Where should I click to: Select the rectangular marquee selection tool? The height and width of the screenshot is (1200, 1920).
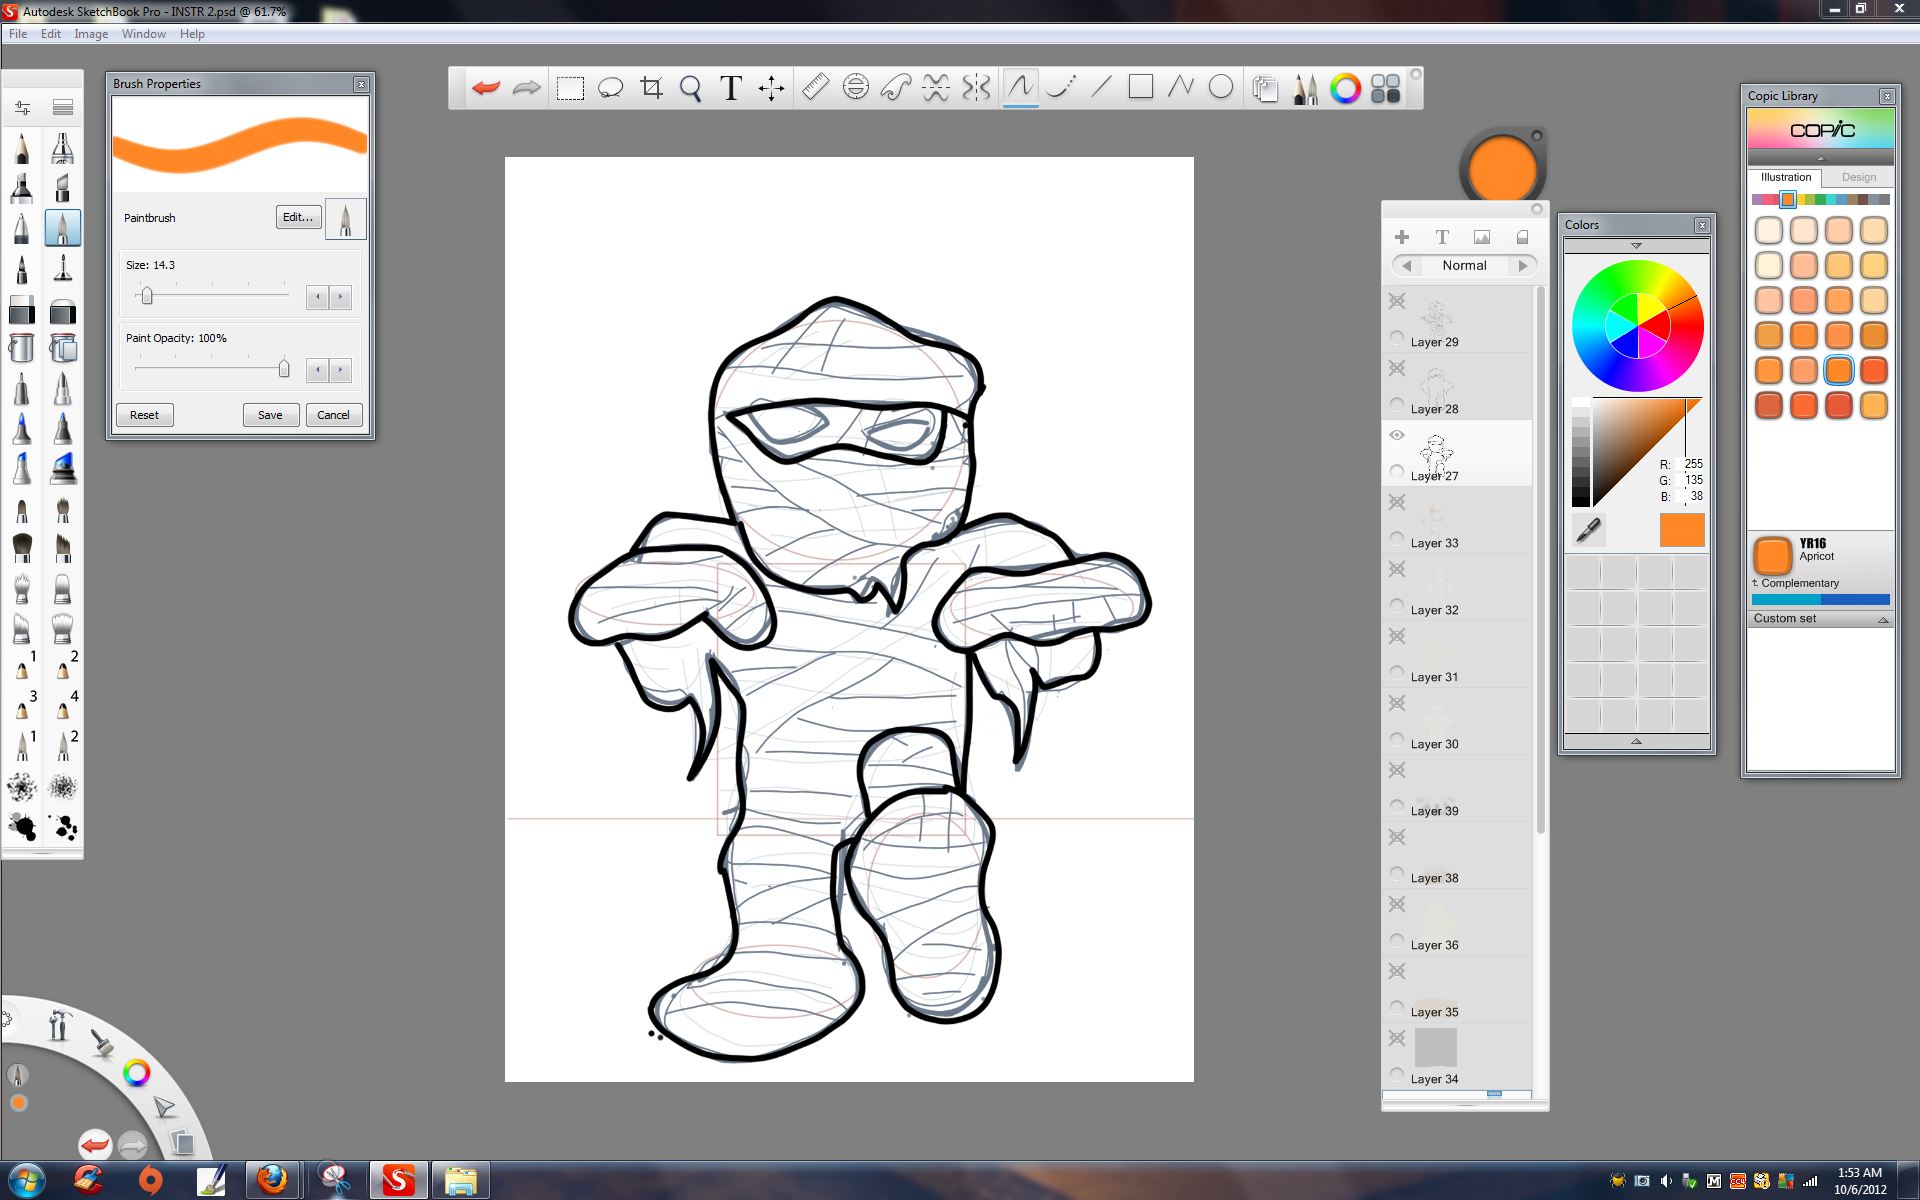[570, 88]
